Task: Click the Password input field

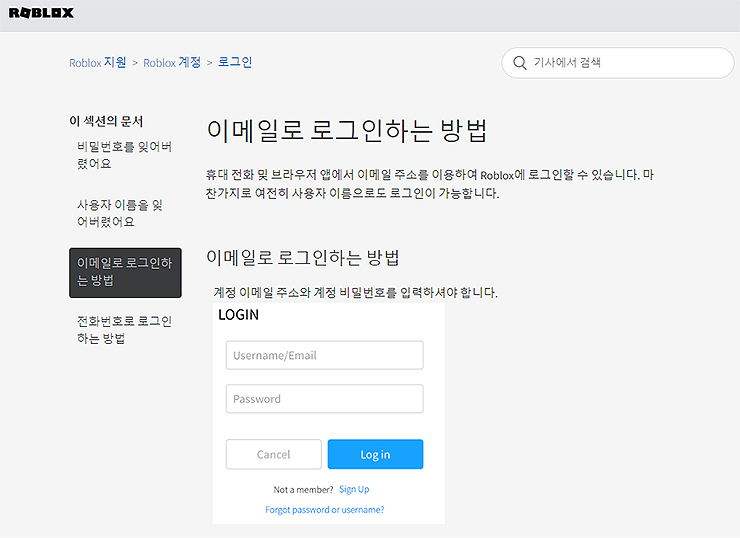Action: [325, 399]
